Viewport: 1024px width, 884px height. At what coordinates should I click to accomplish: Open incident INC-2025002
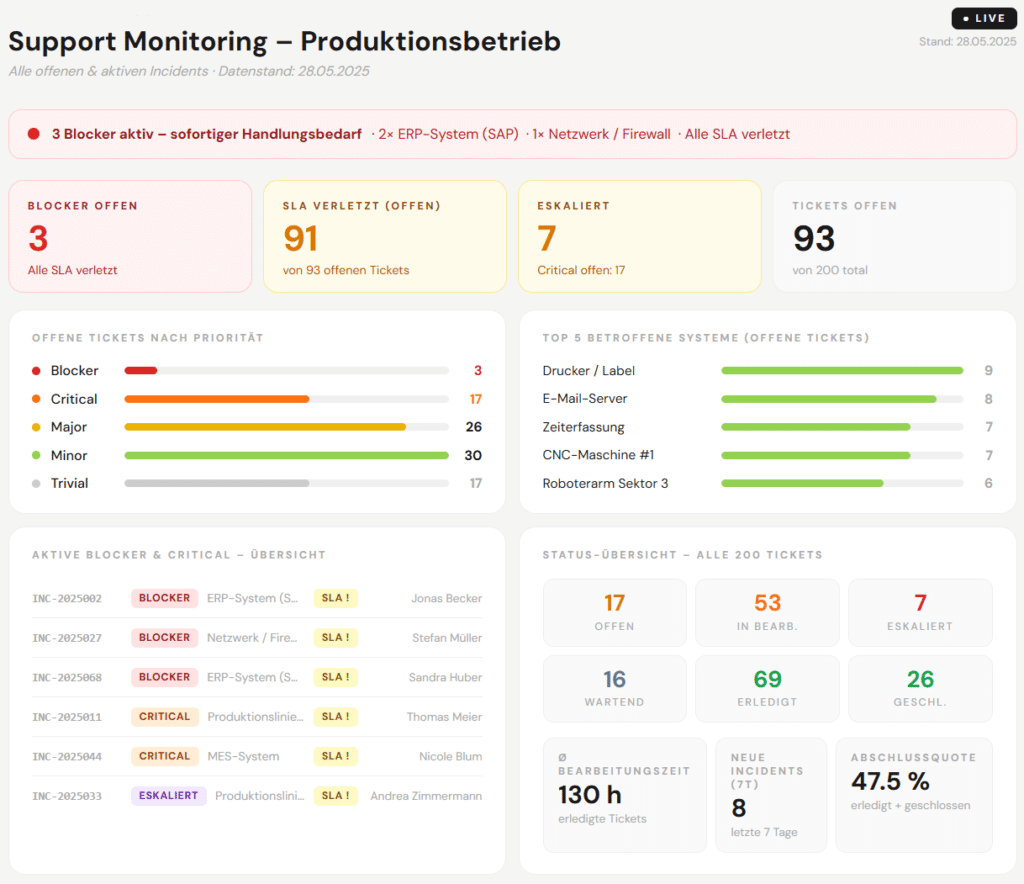coord(257,598)
